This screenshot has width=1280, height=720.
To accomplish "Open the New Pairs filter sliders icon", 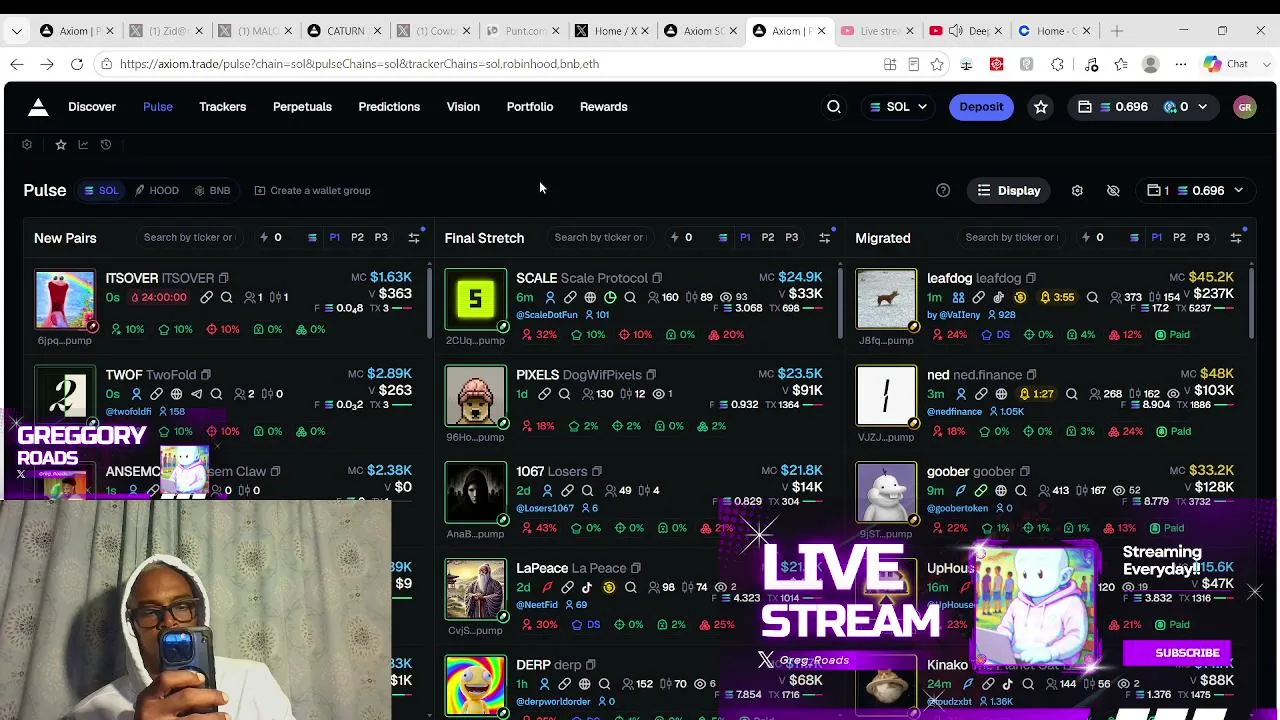I will [414, 238].
